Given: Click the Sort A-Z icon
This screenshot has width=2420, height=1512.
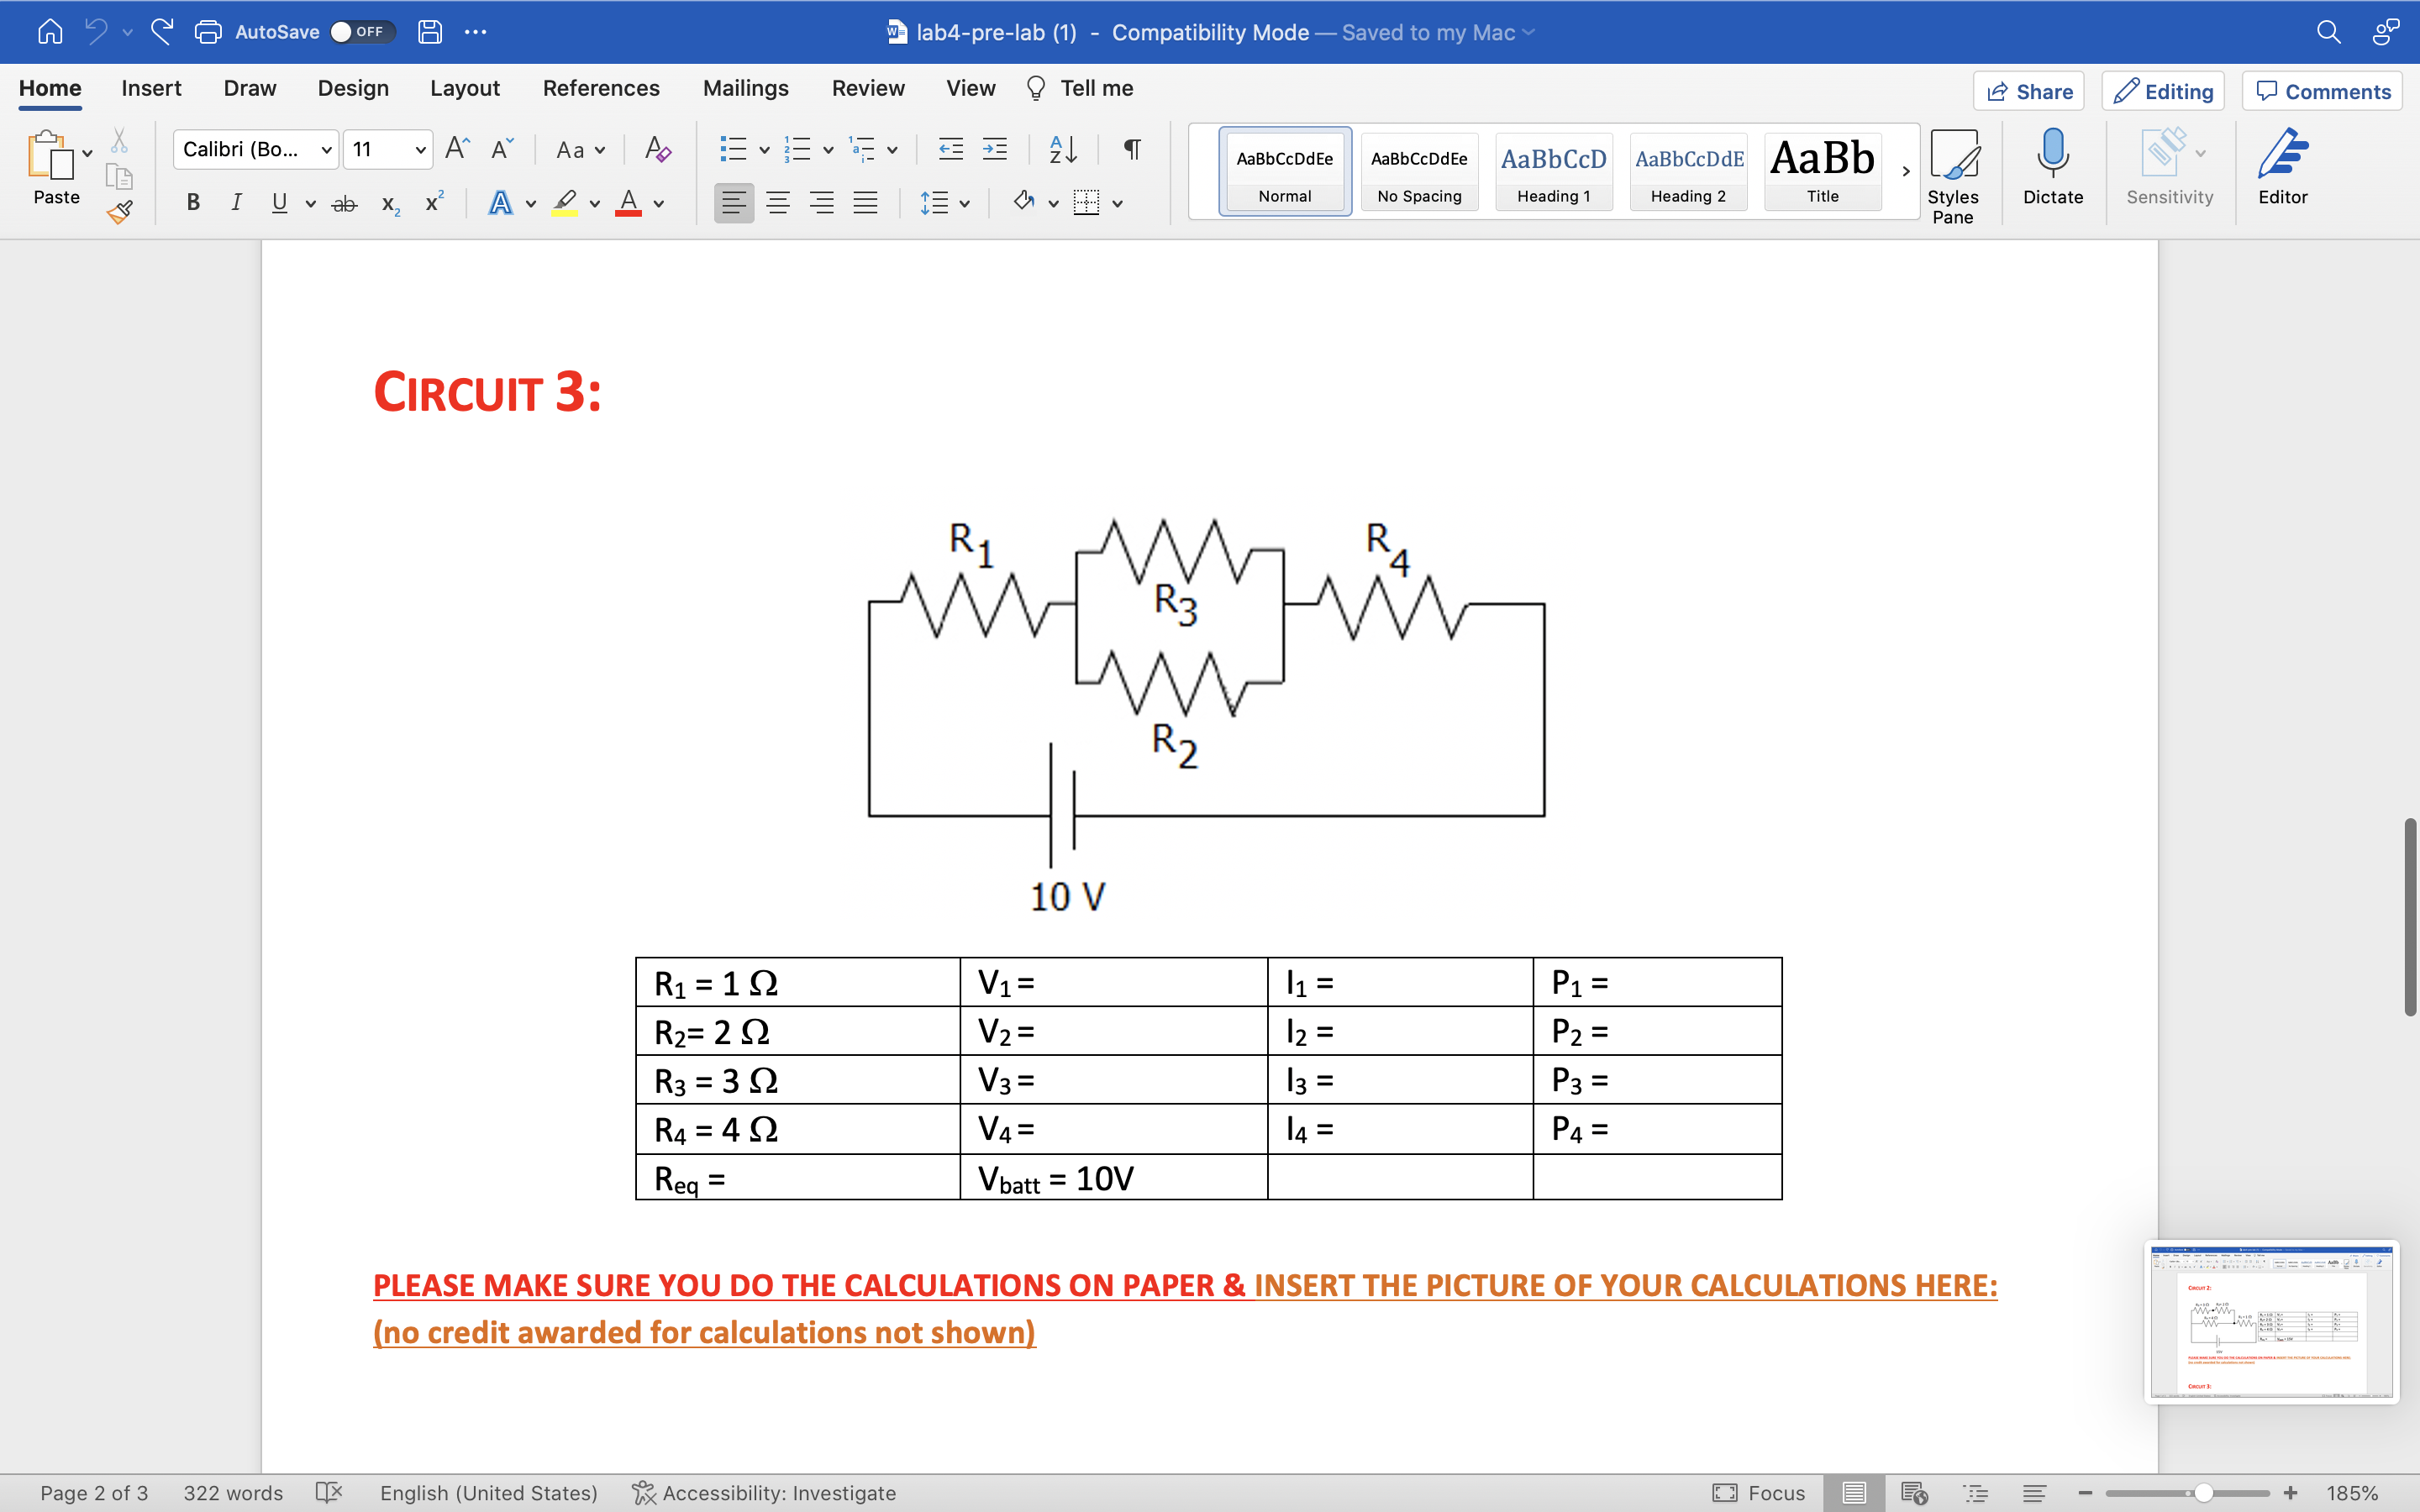Looking at the screenshot, I should coord(1063,149).
